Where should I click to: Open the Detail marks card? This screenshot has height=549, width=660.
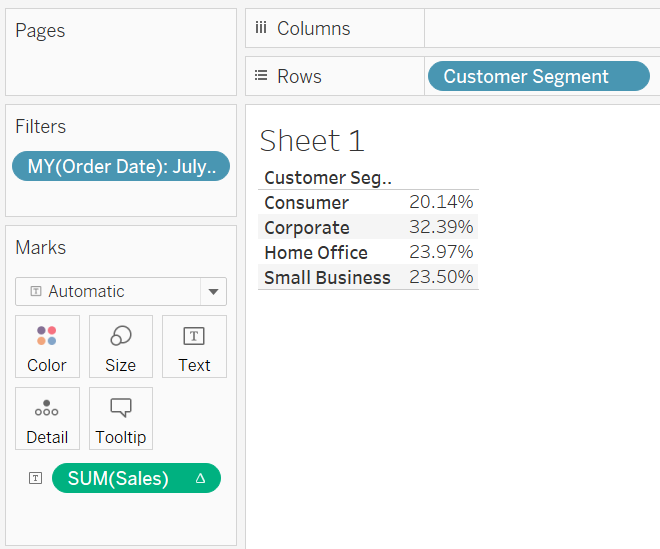[47, 418]
